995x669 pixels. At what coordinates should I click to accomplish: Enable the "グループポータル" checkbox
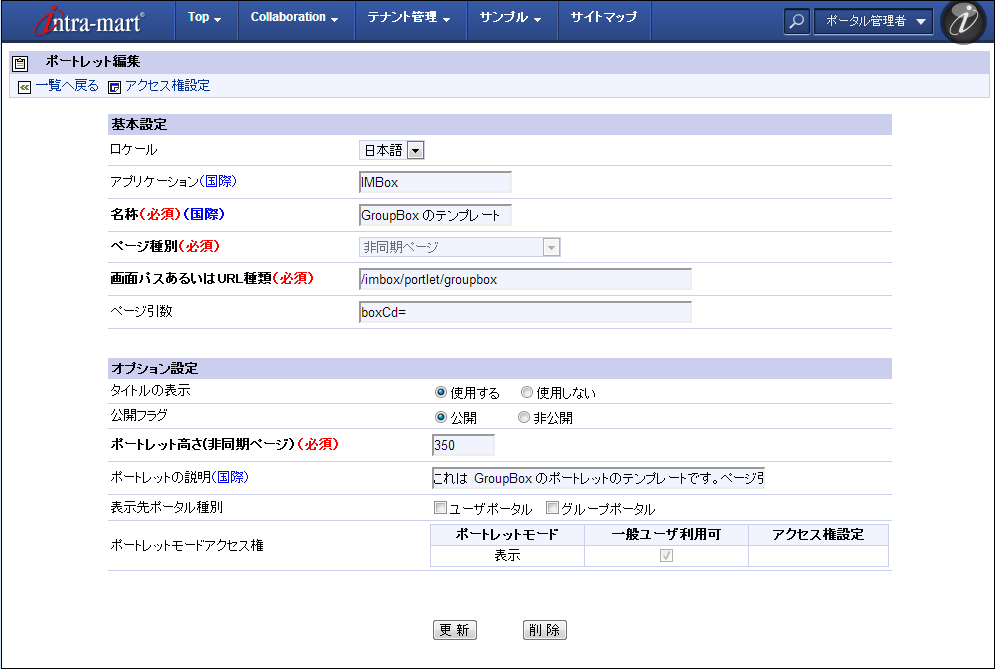click(552, 508)
